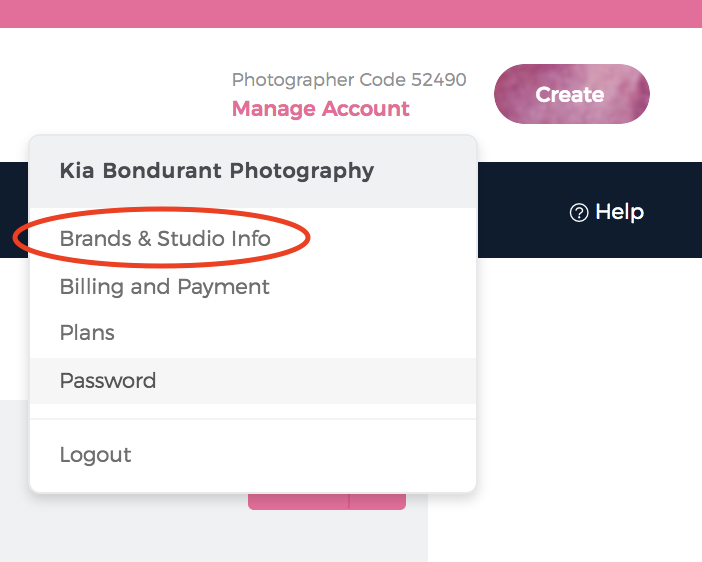Click the Help text label
Image resolution: width=702 pixels, height=562 pixels.
click(x=619, y=212)
